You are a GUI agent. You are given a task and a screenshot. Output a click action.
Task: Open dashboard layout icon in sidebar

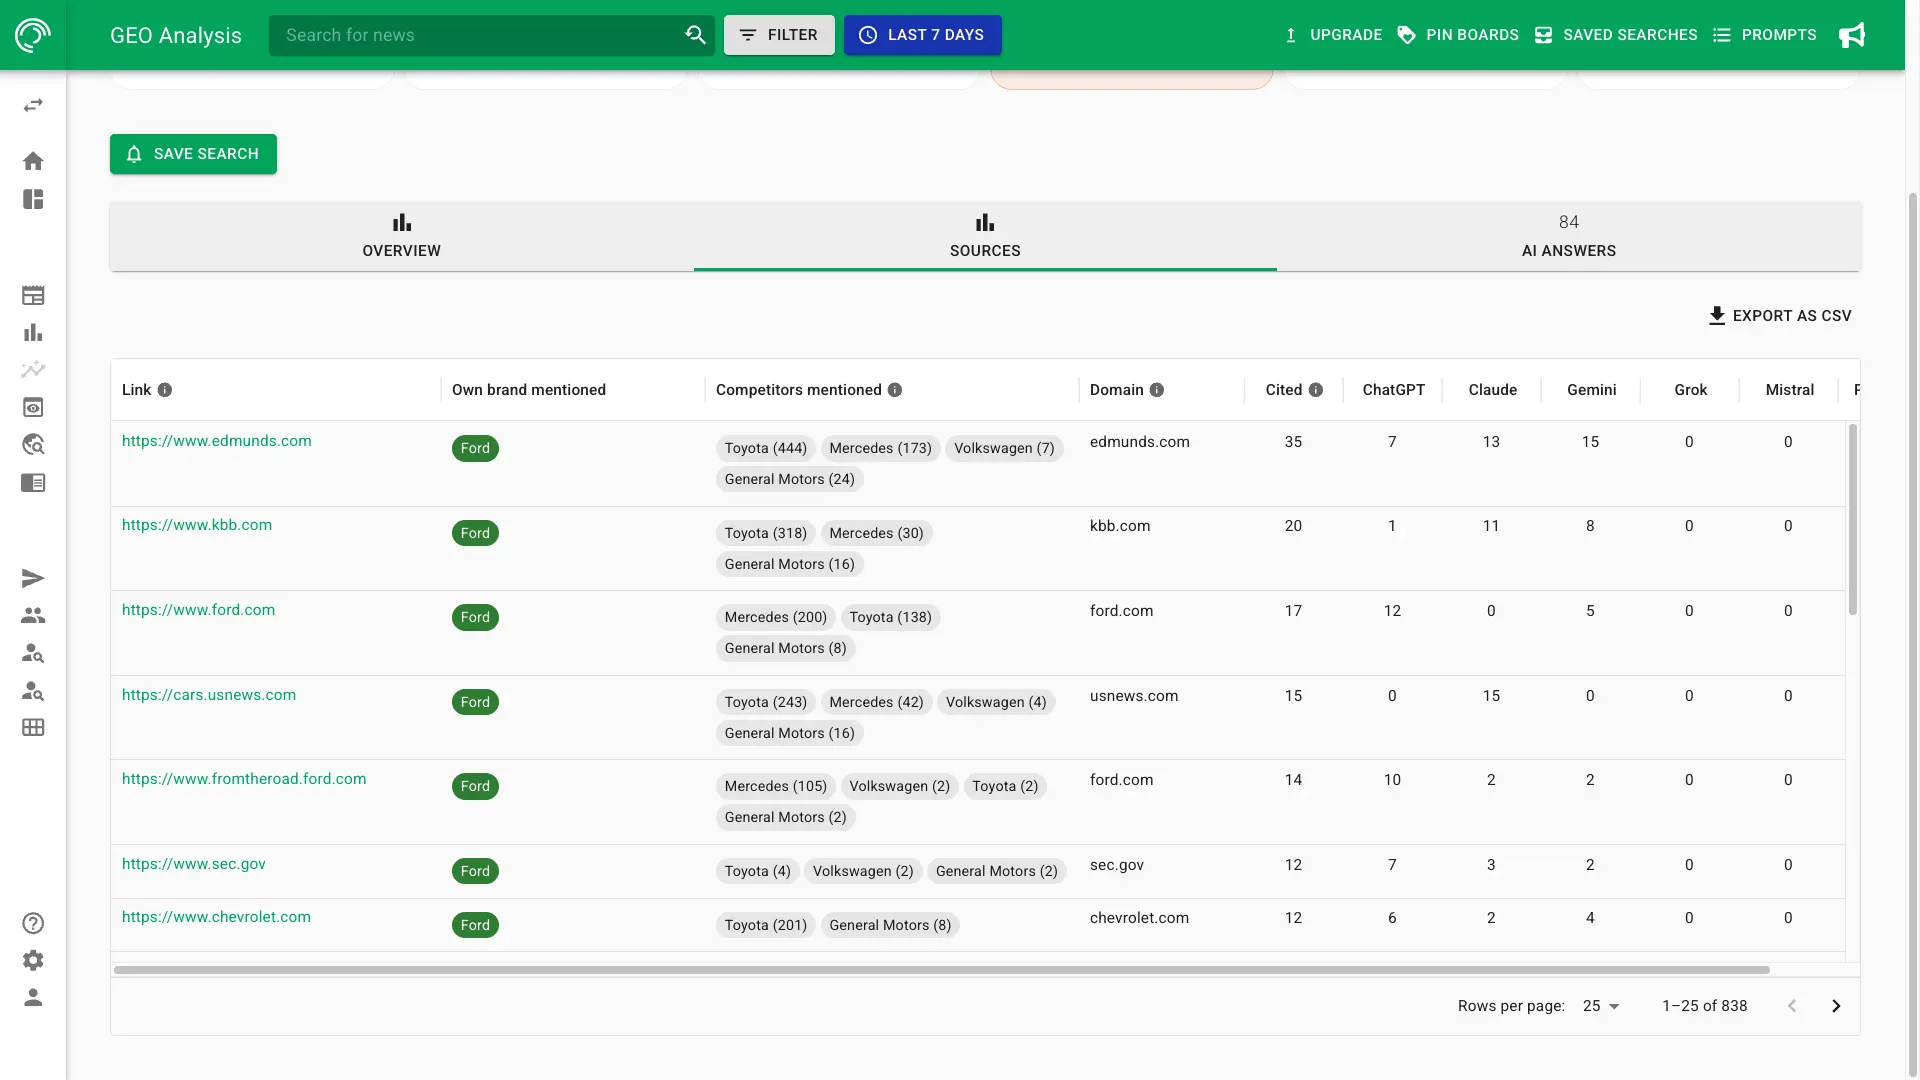tap(33, 199)
